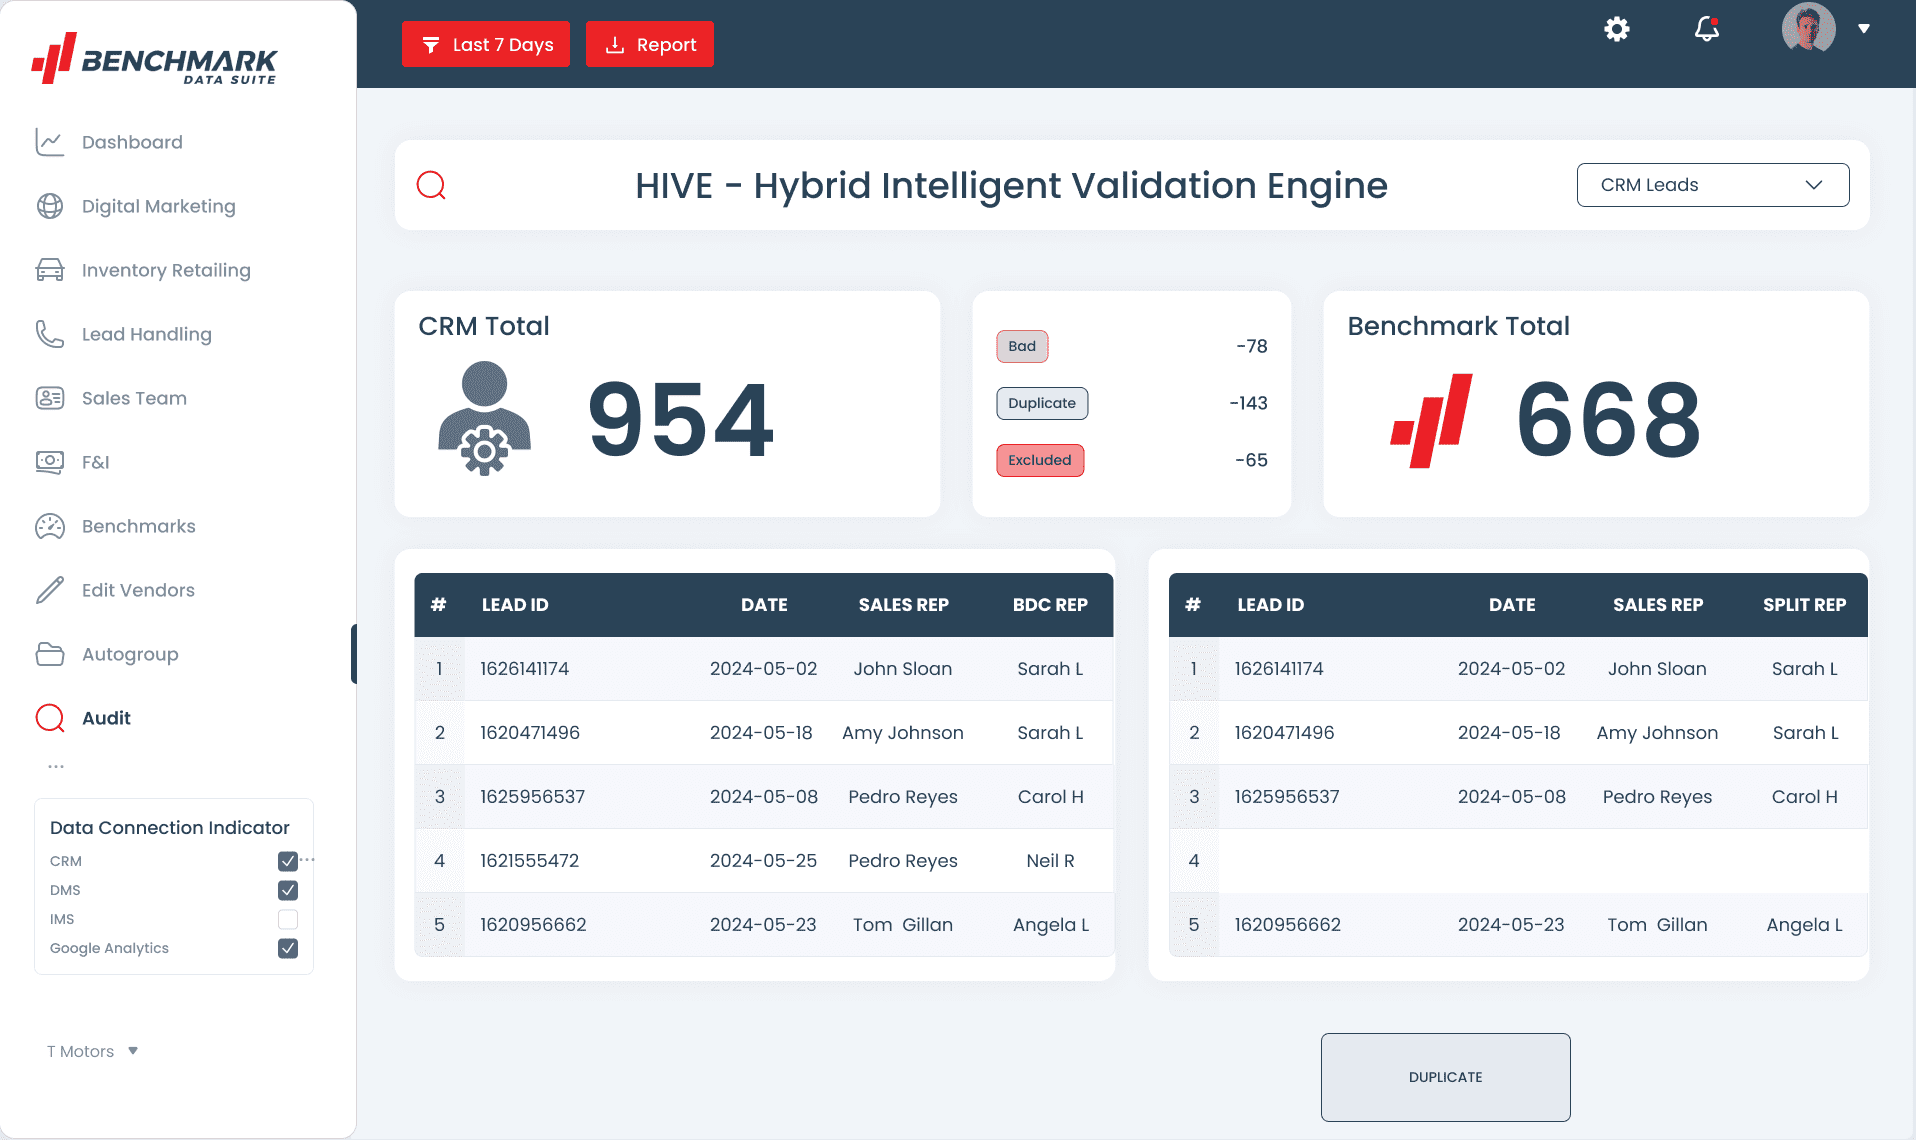Screen dimensions: 1916x1140
Task: Click the Digital Marketing globe icon
Action: 50,206
